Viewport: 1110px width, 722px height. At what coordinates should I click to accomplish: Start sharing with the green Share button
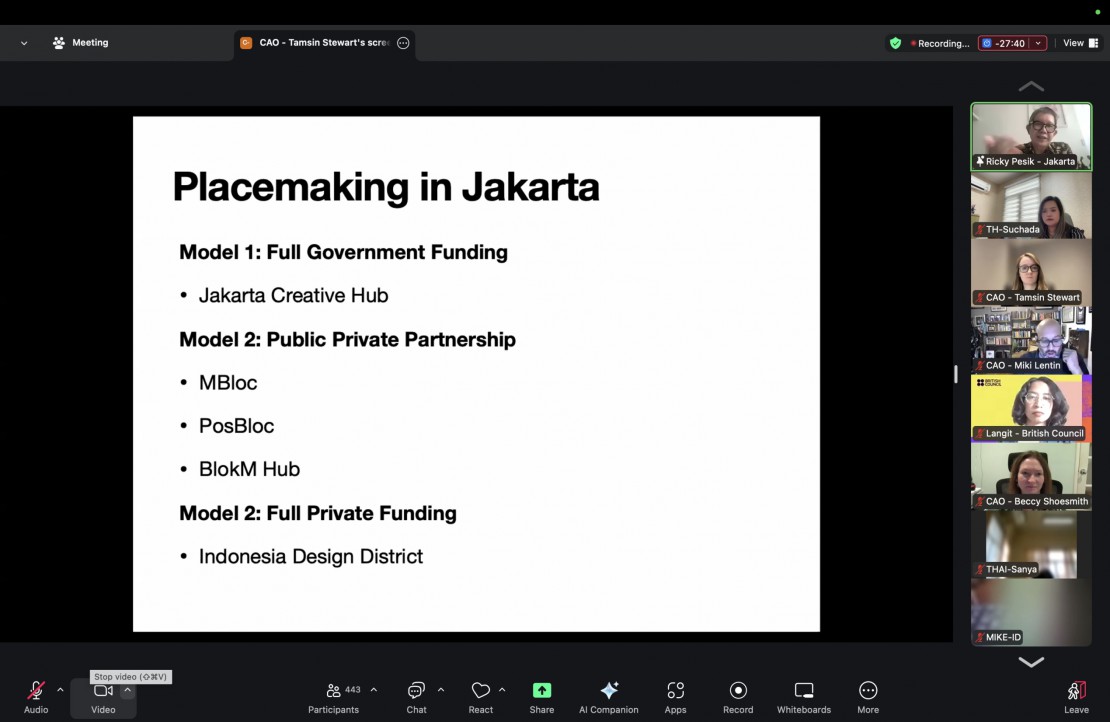pos(542,695)
